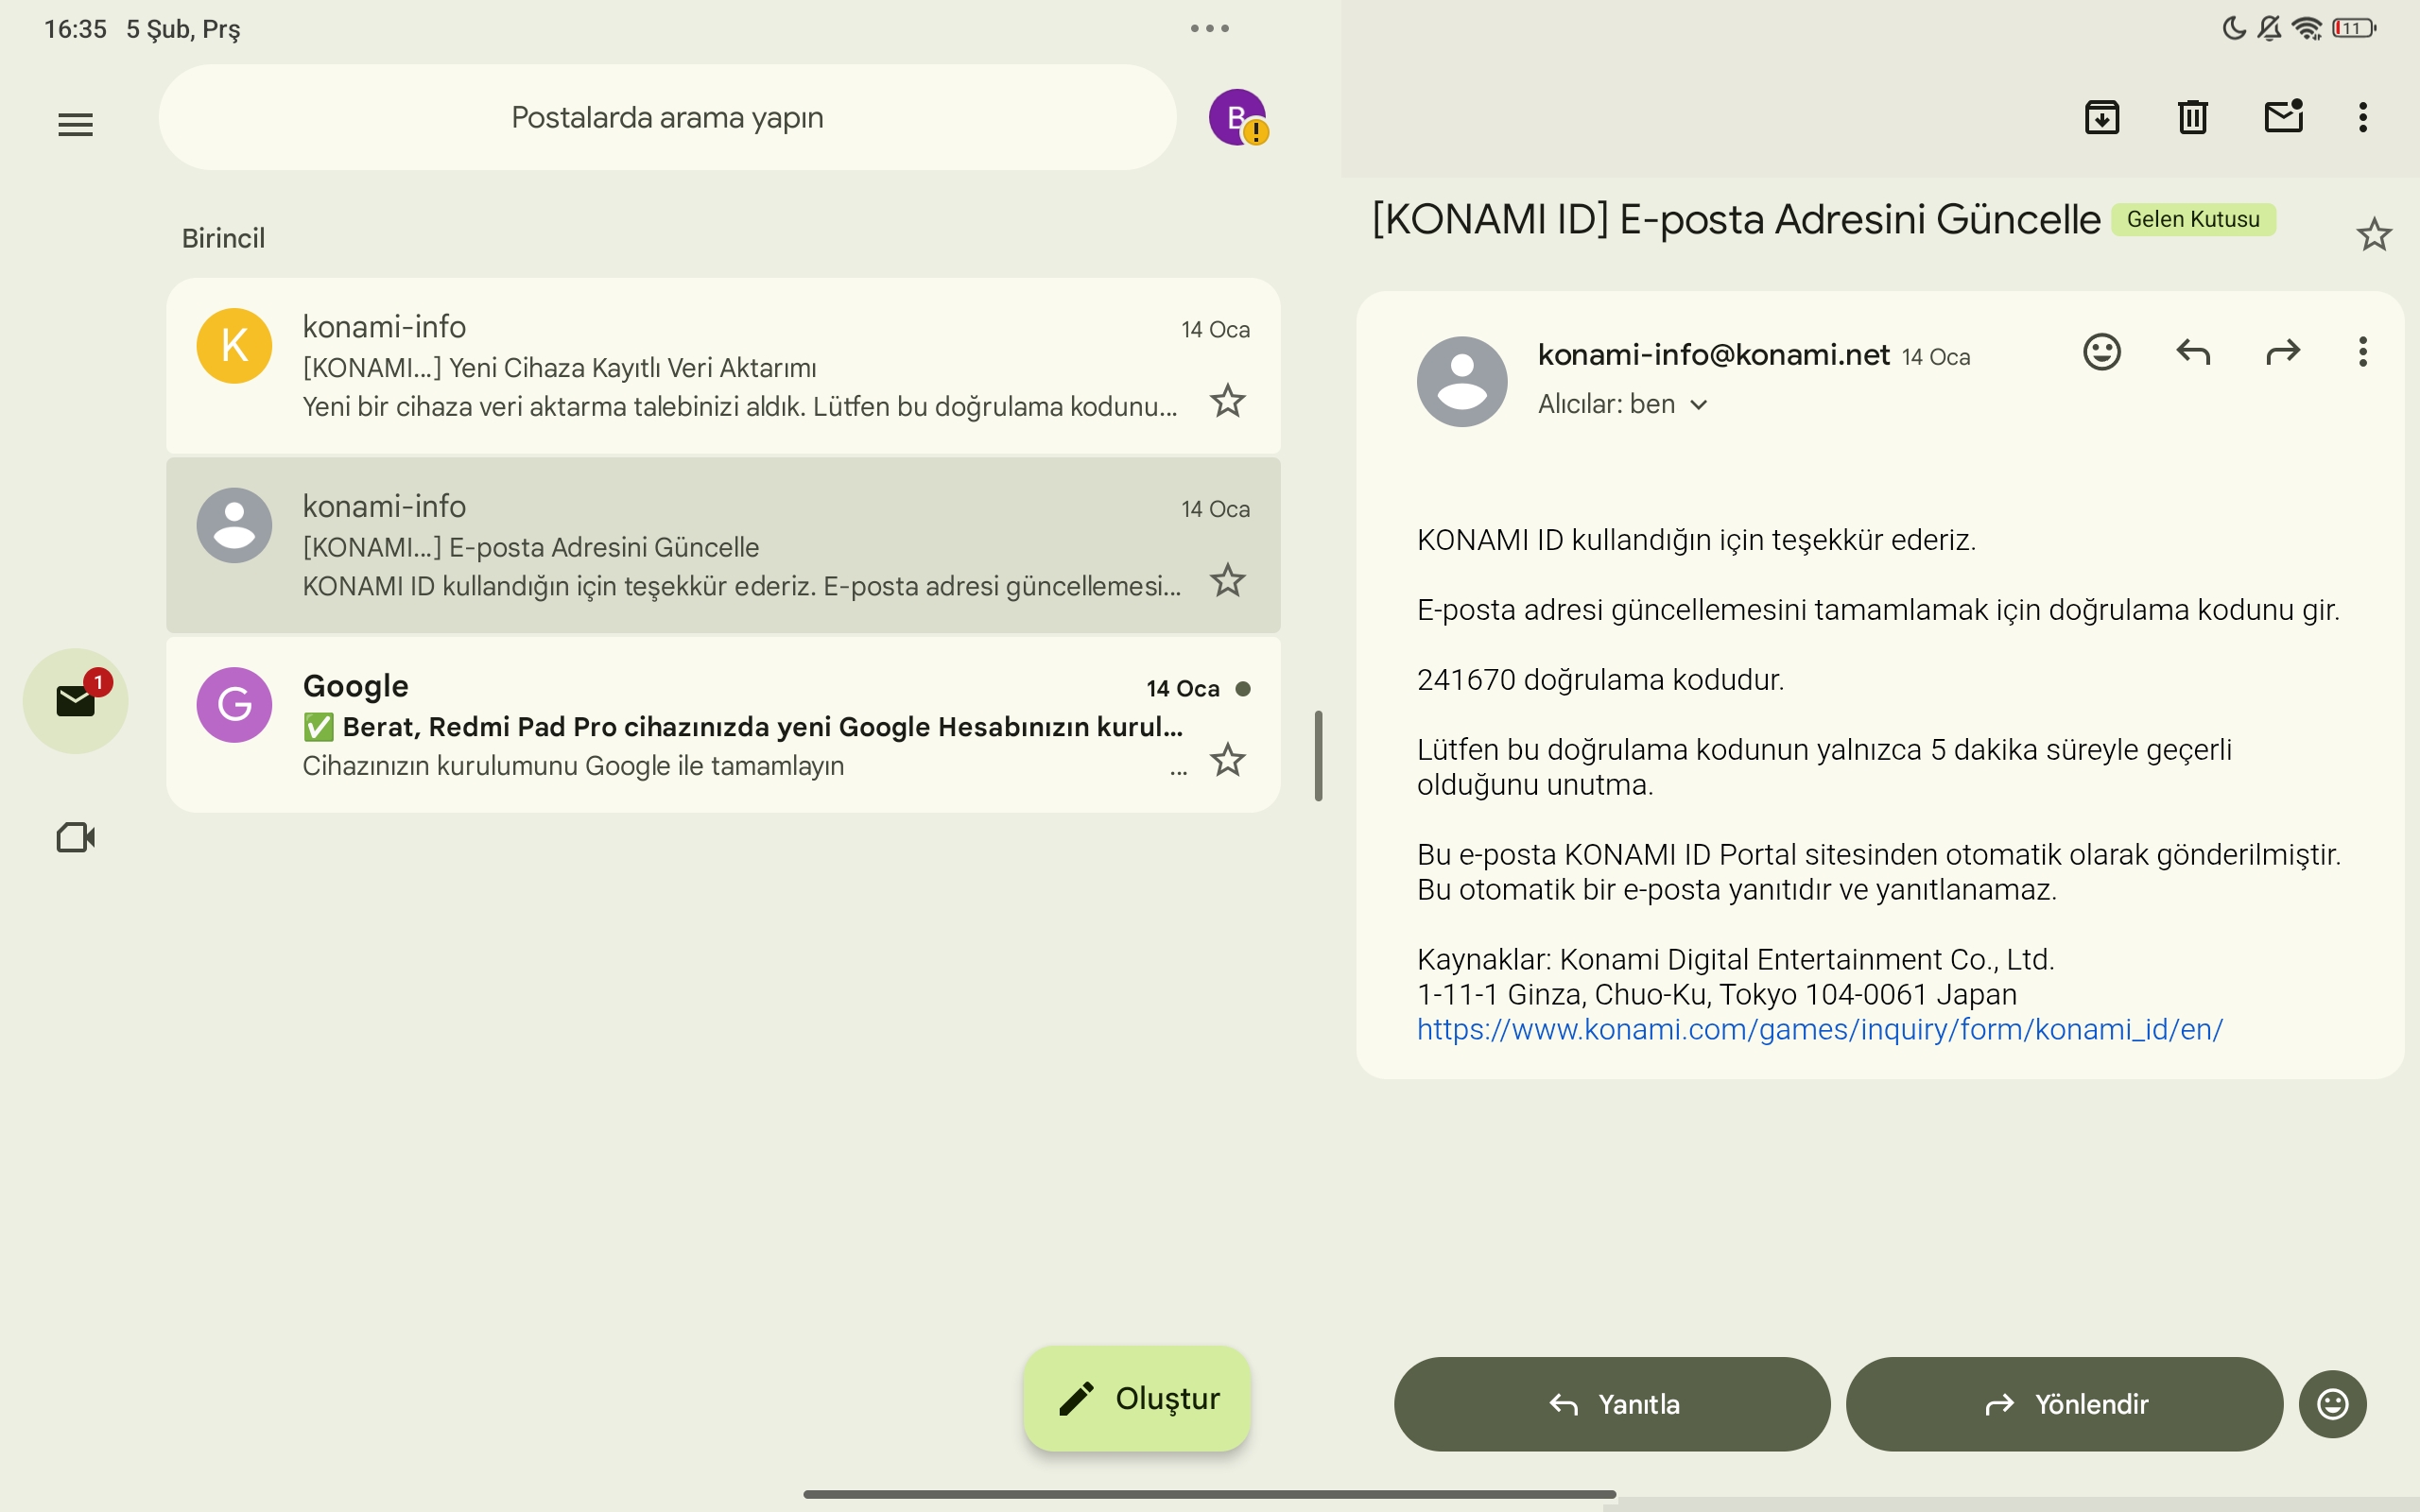Tap the battery indicator in status bar
The height and width of the screenshot is (1512, 2420).
pyautogui.click(x=2354, y=28)
